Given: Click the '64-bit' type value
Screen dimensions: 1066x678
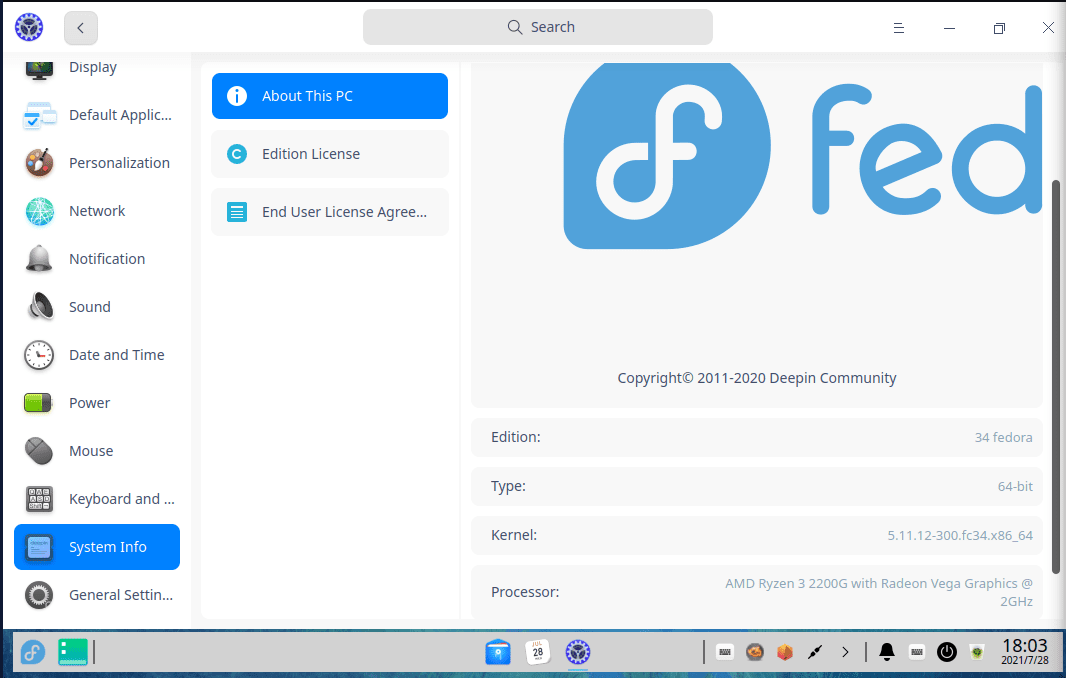Looking at the screenshot, I should (1015, 486).
